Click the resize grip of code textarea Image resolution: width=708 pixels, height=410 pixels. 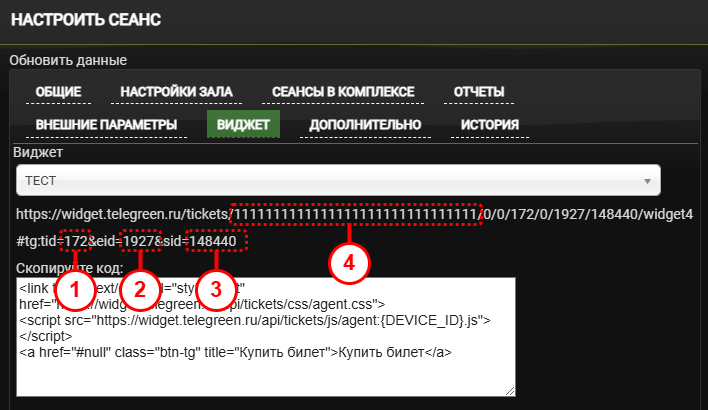pyautogui.click(x=509, y=391)
